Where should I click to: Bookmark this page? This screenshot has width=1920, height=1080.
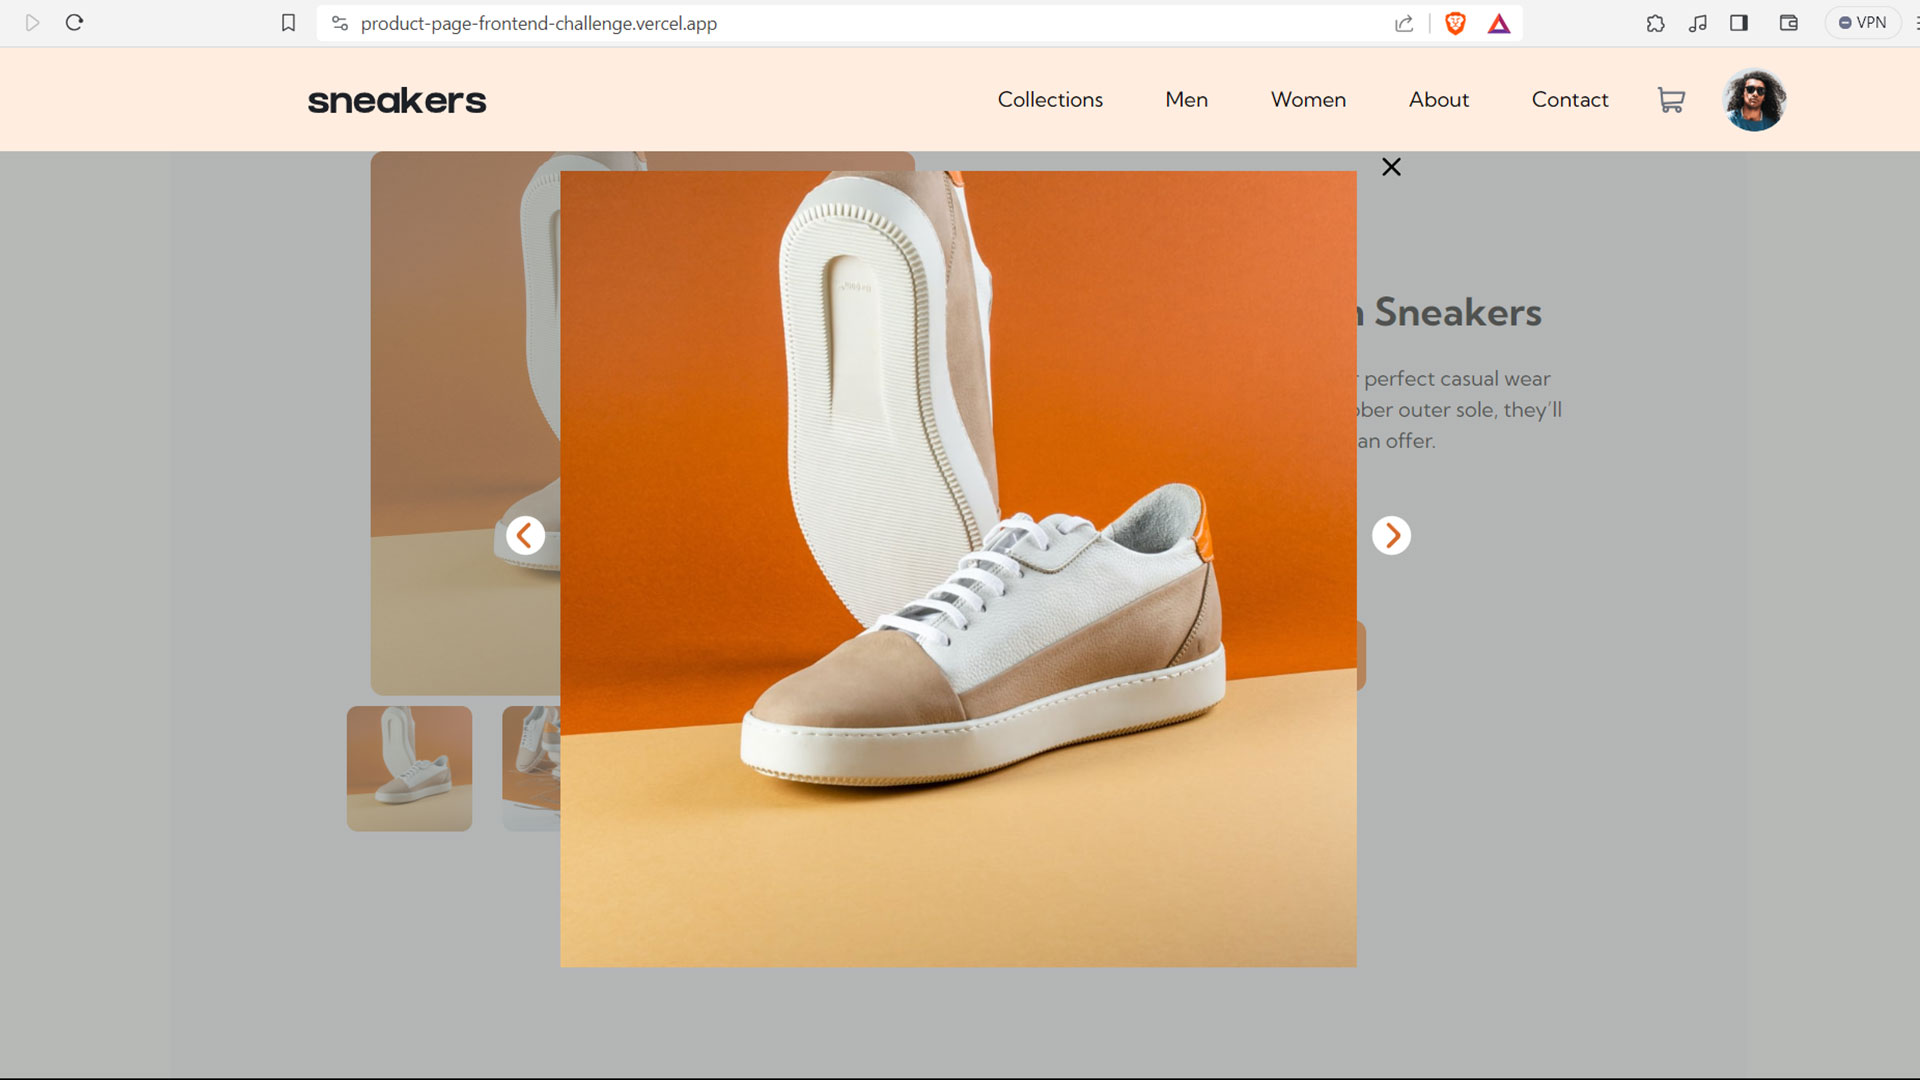[288, 23]
